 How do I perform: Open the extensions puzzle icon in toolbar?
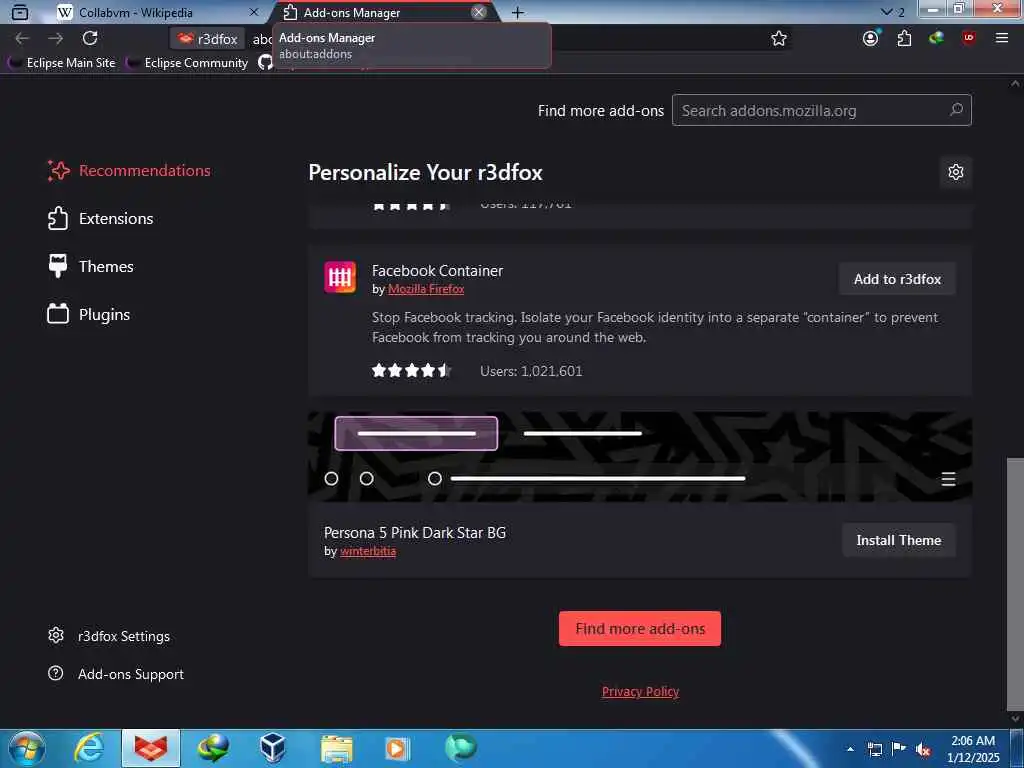pos(904,38)
